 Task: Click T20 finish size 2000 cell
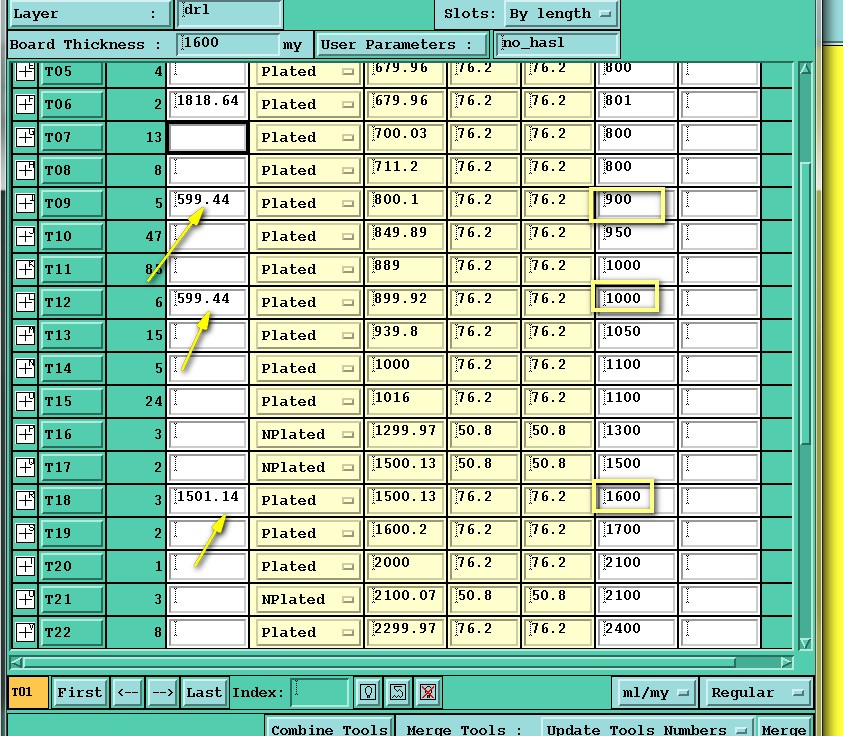tap(405, 566)
